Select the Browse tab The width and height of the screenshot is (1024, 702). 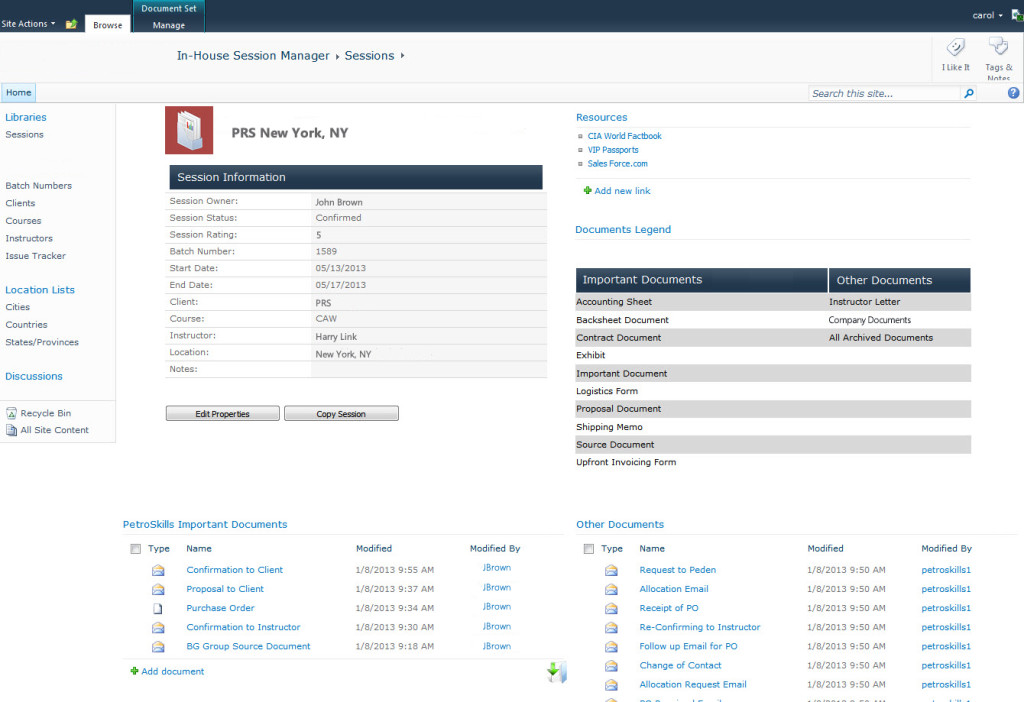(108, 25)
